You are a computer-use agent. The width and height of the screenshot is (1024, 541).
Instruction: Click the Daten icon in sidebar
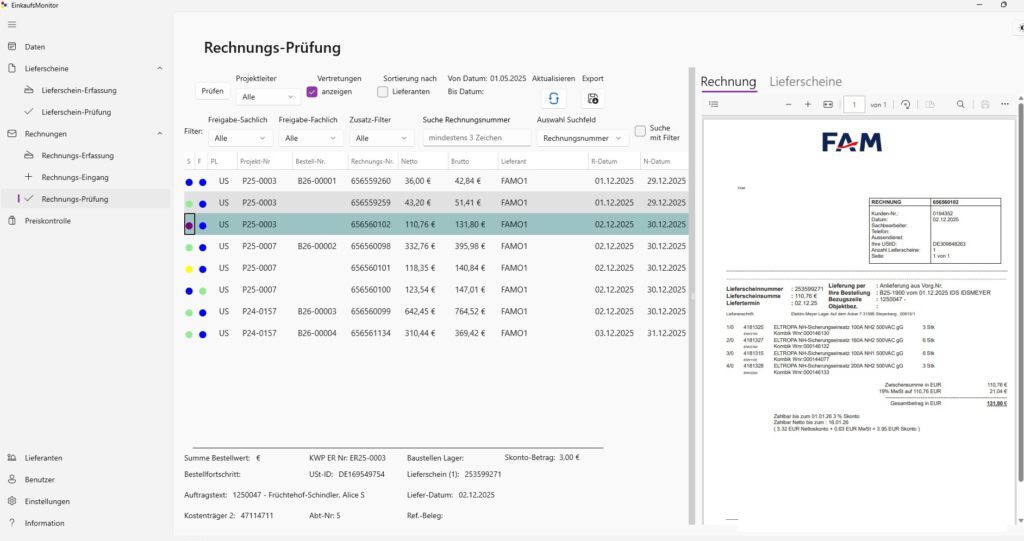click(x=12, y=47)
